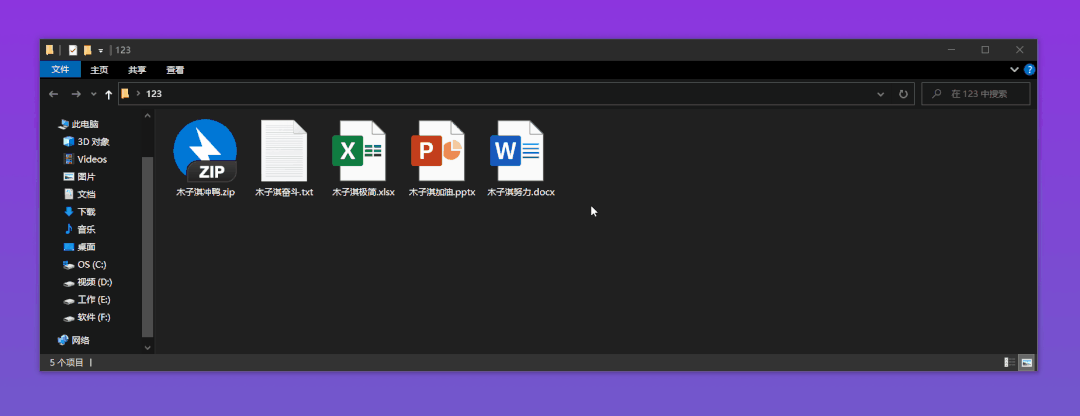Expand the address bar breadcrumb chevron before 123

coord(138,94)
